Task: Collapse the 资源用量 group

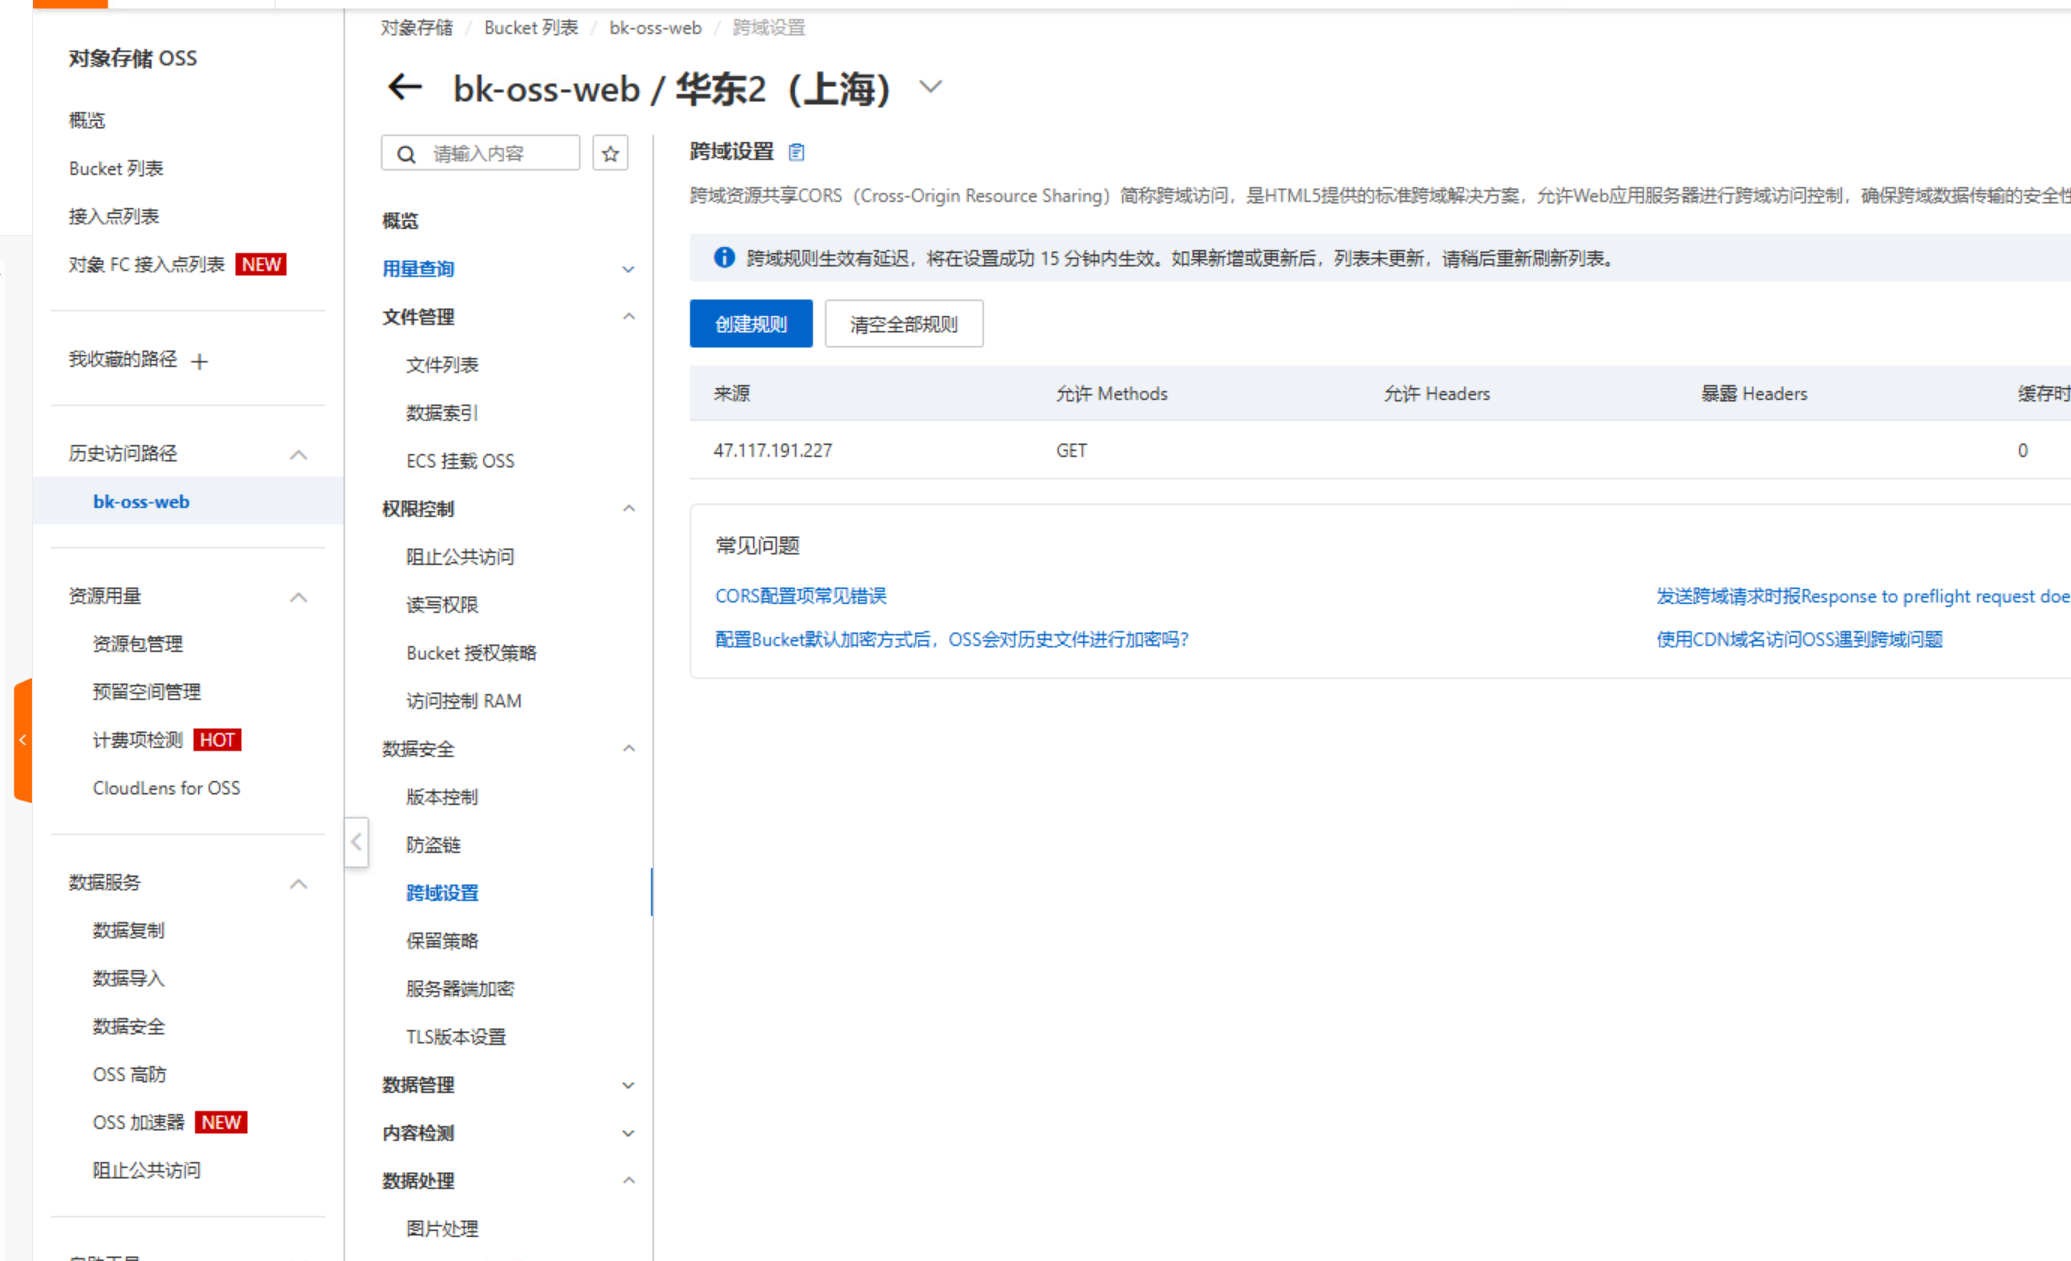Action: 298,597
